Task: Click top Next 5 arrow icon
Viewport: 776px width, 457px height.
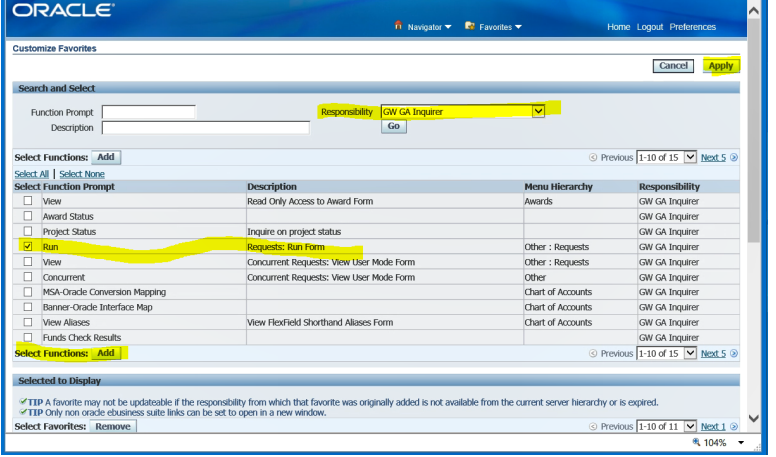Action: tap(734, 157)
